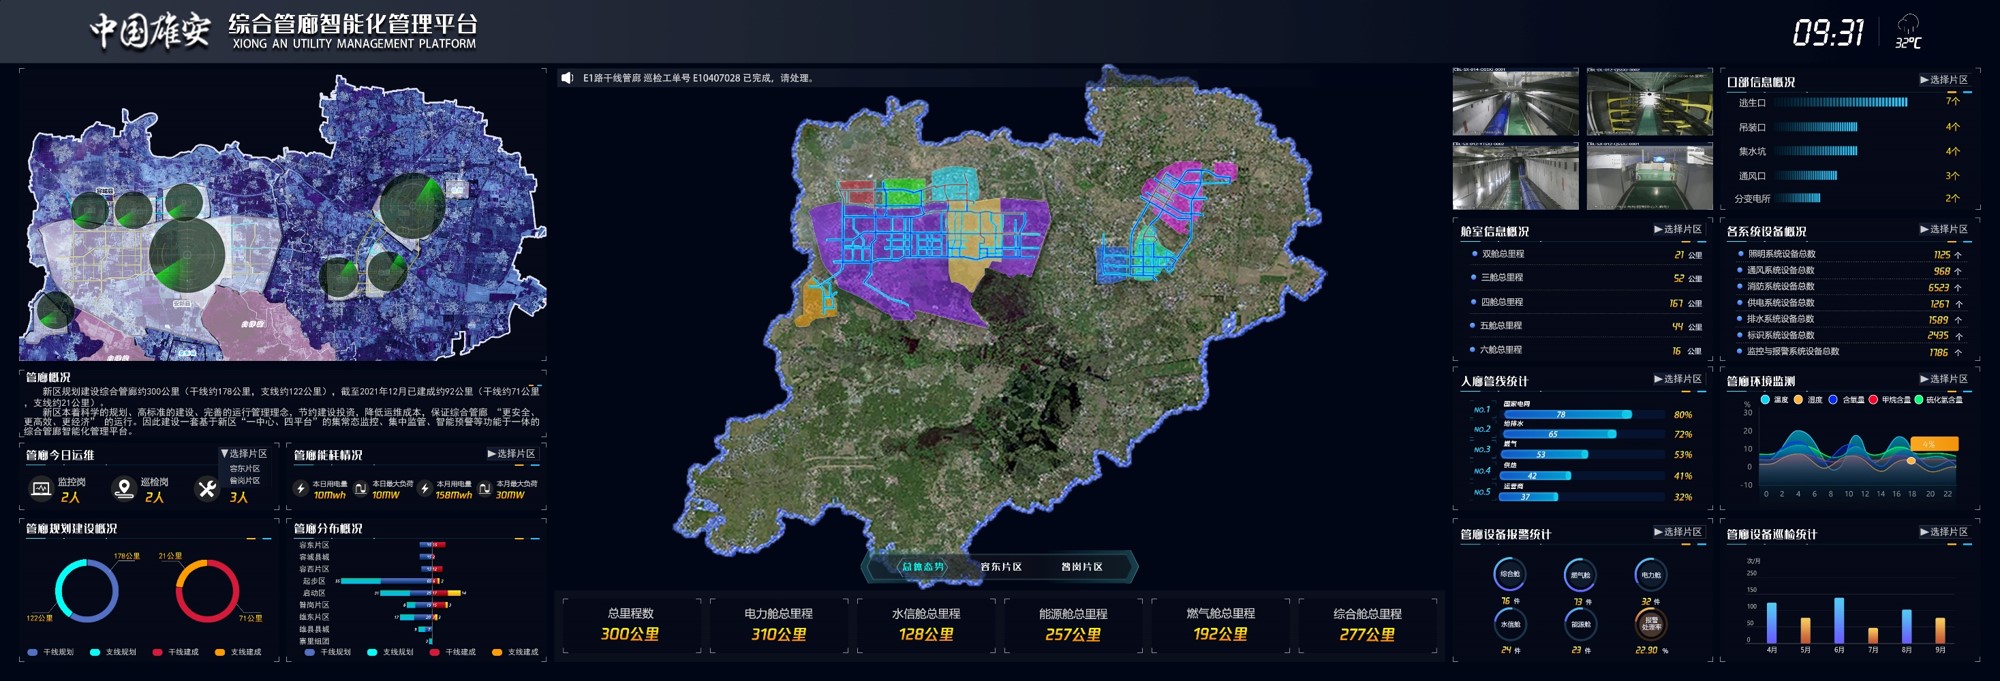This screenshot has height=681, width=2000.
Task: Click the speaker icon beside the notification text
Action: [x=567, y=78]
